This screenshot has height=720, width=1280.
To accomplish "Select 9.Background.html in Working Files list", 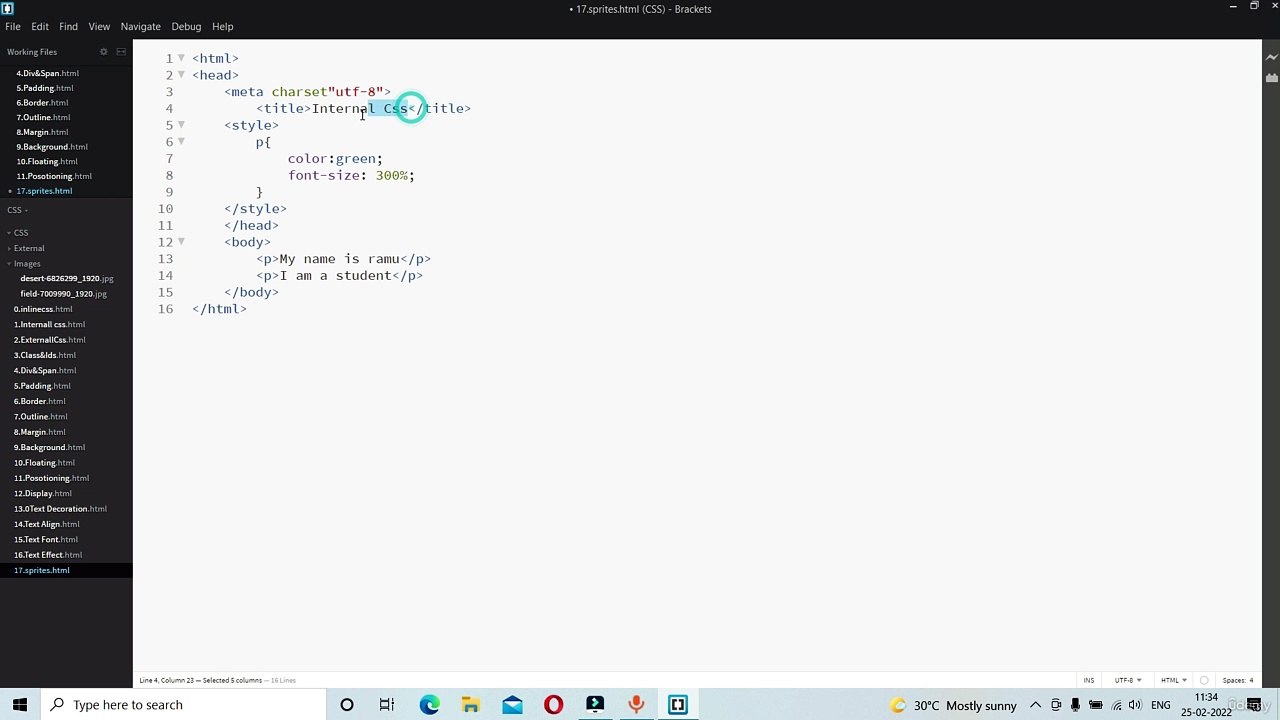I will click(52, 147).
